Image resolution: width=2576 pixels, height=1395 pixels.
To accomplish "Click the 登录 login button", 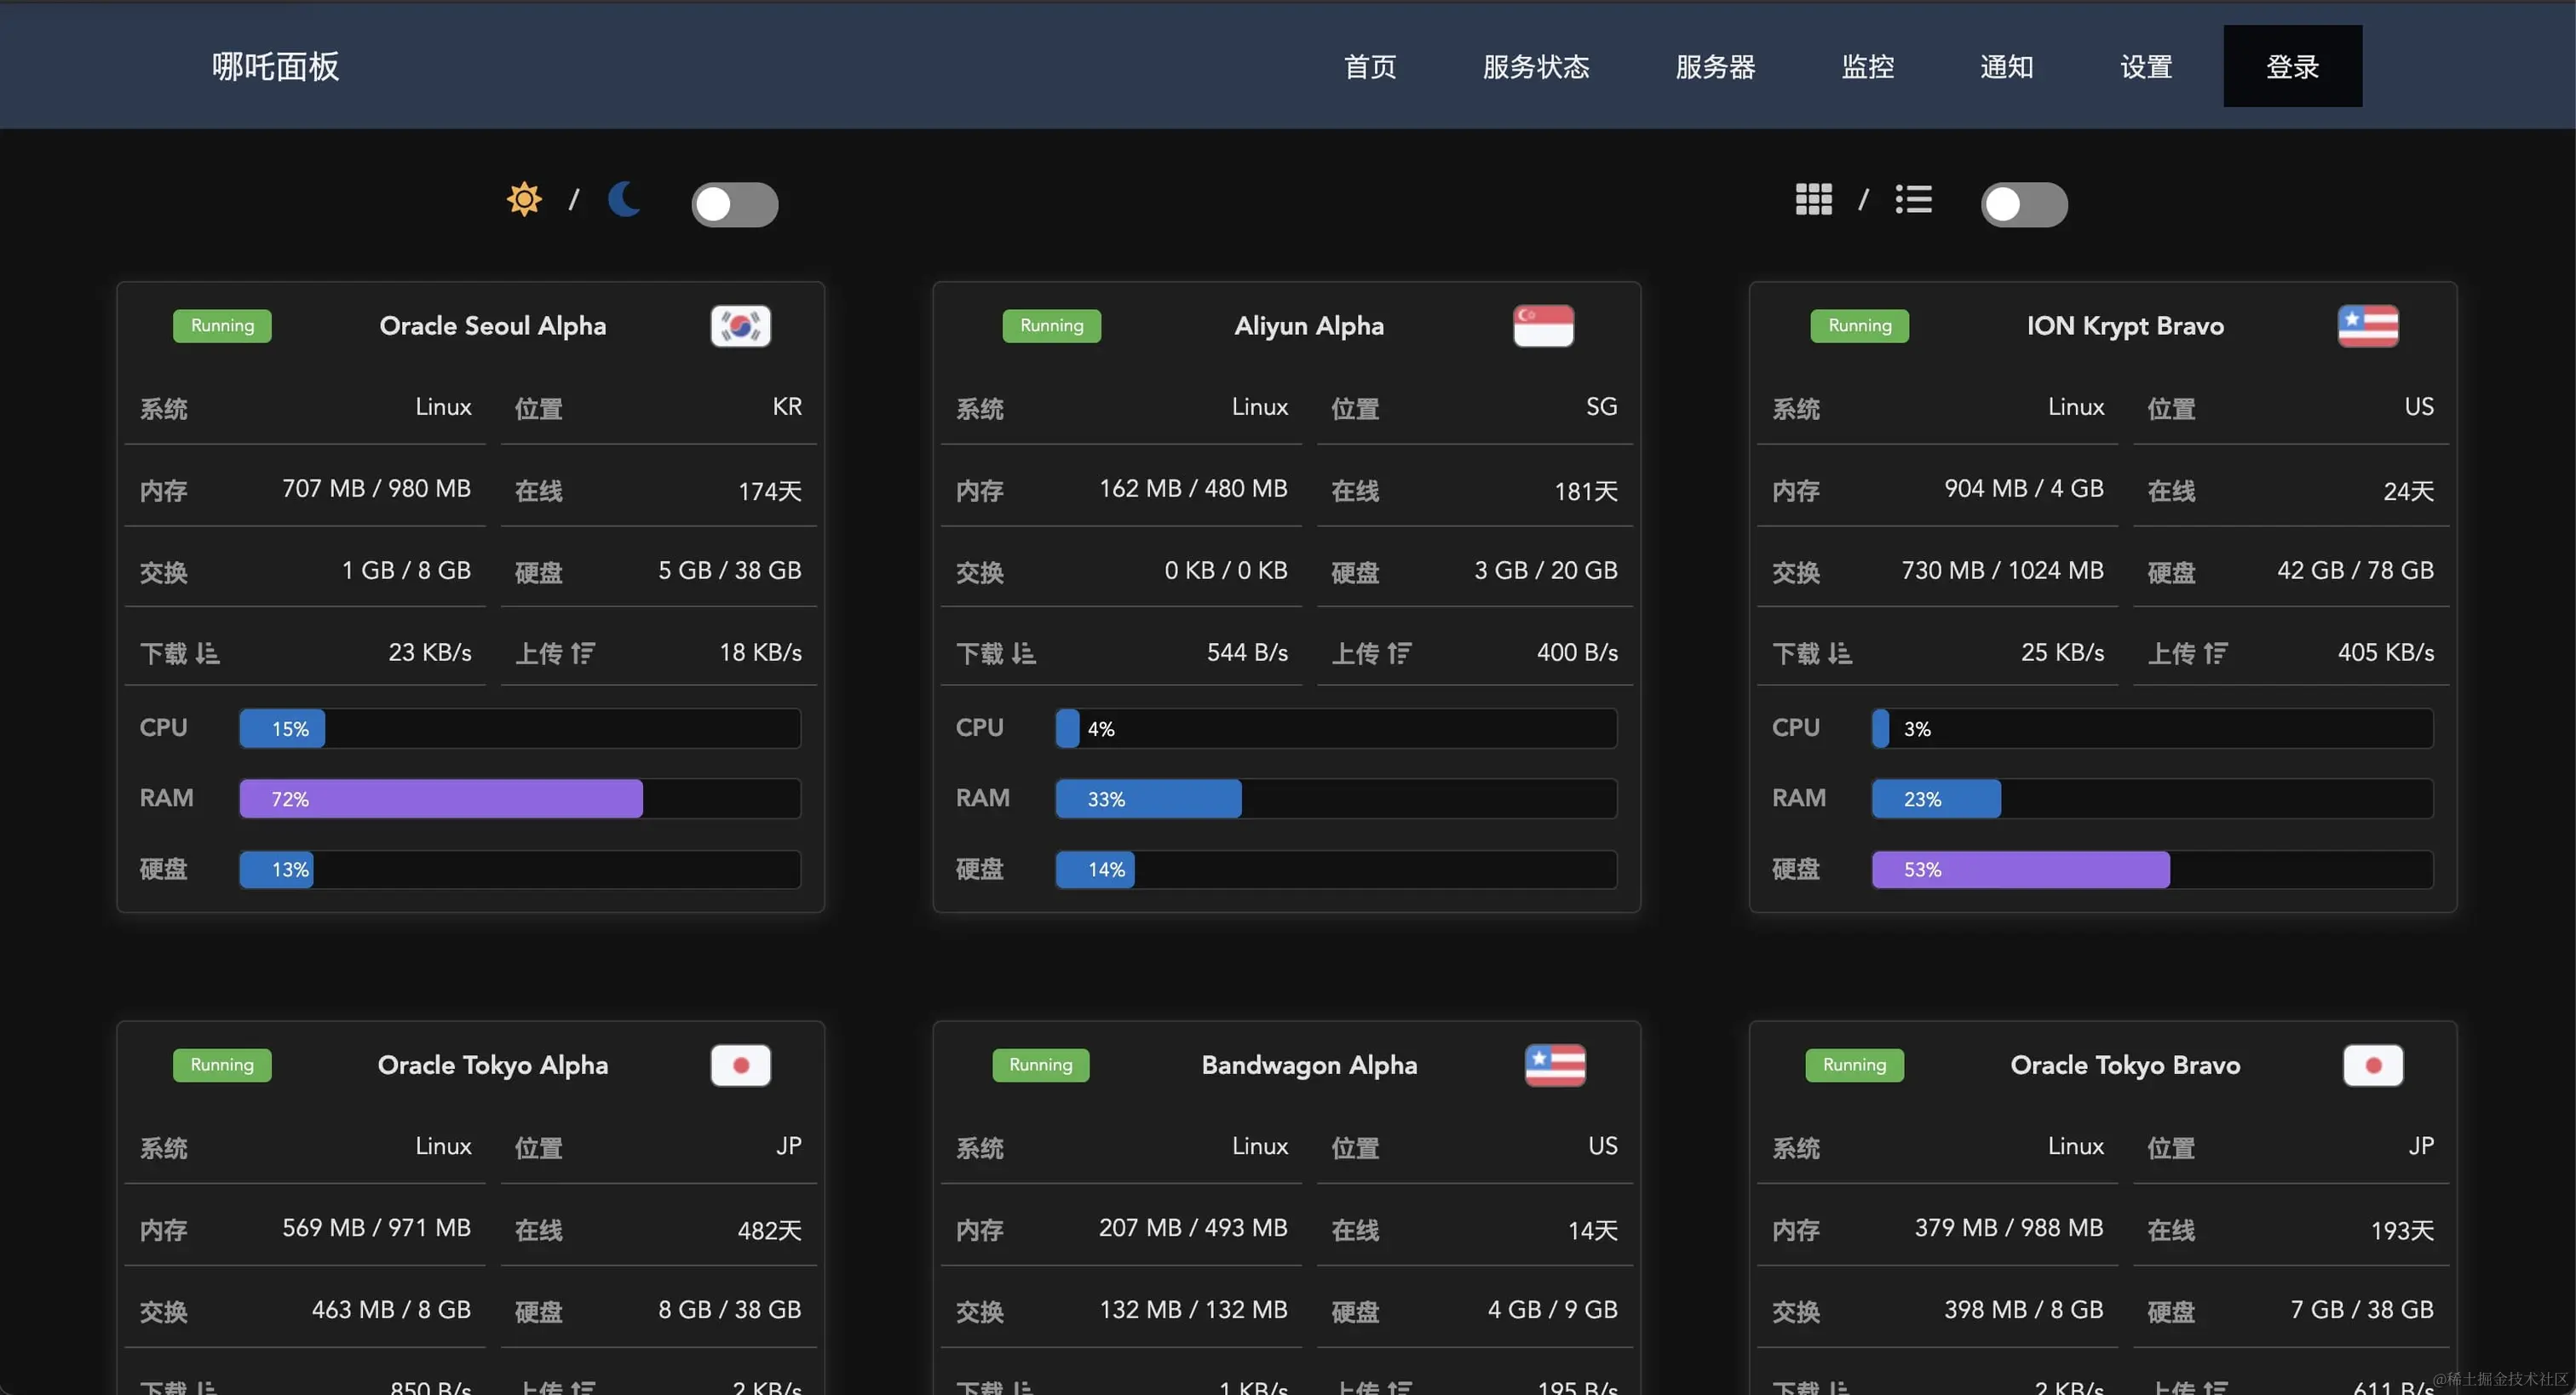I will [2292, 67].
